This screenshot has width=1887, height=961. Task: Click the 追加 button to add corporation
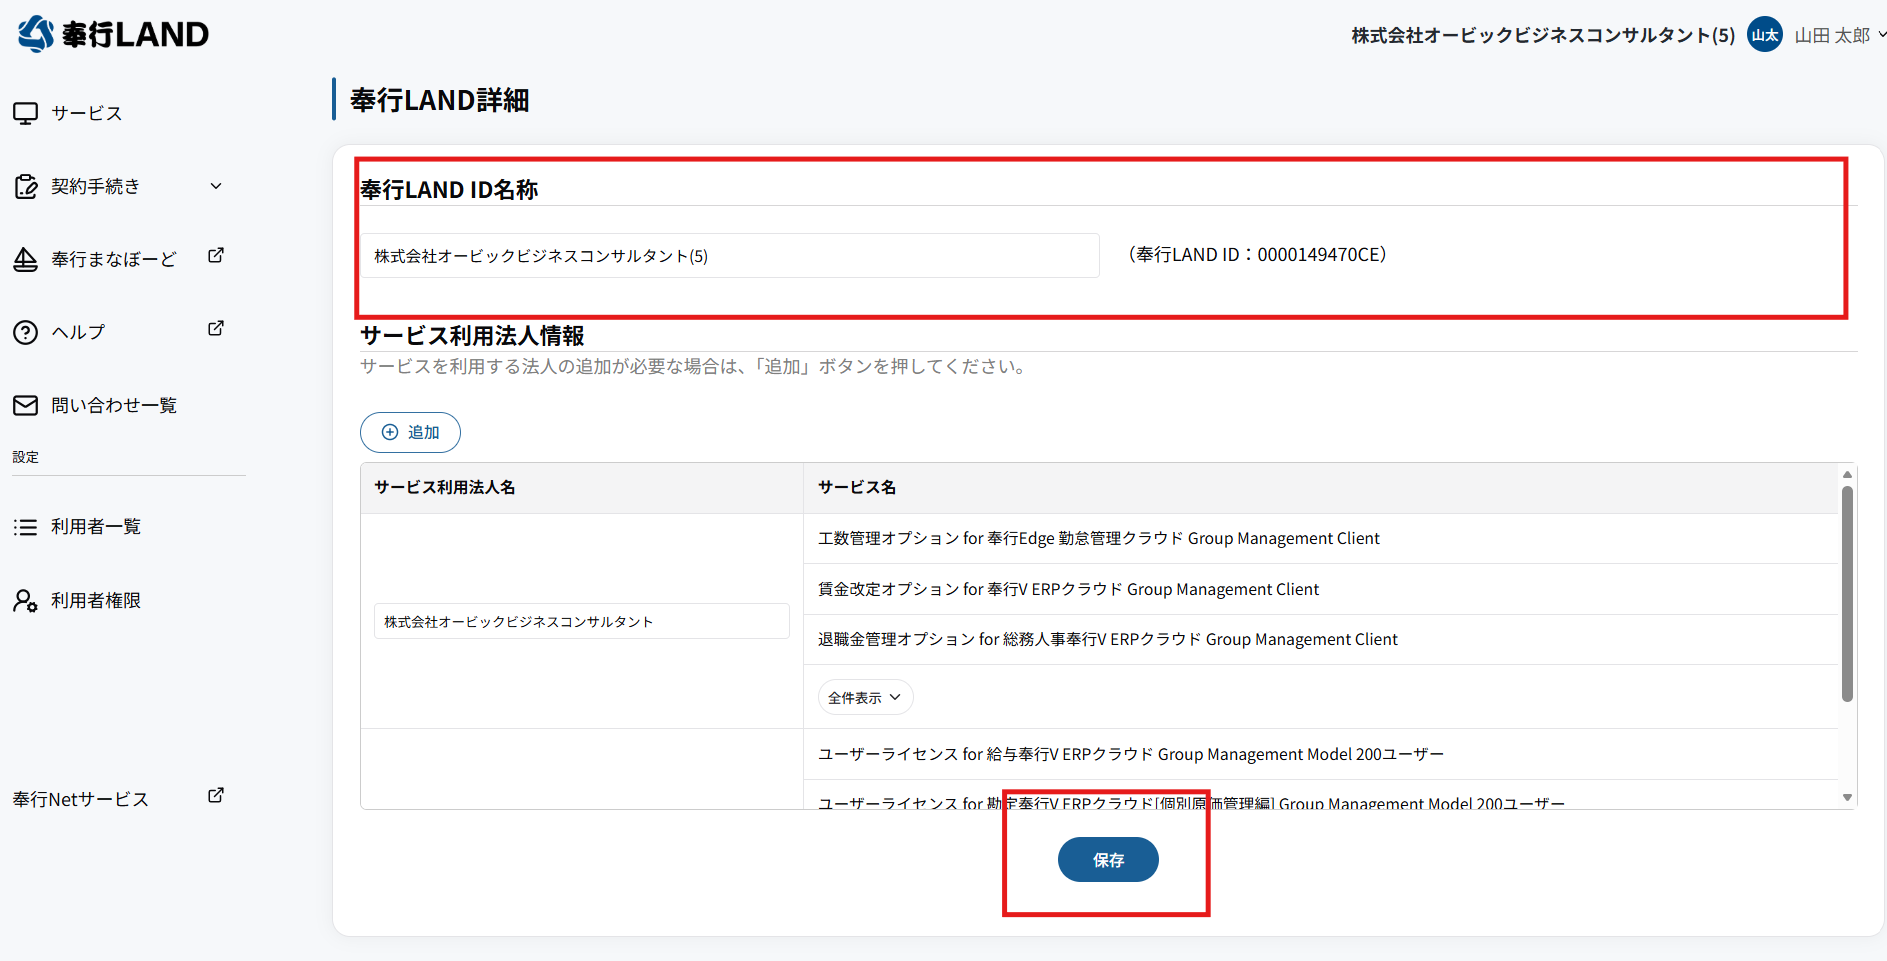410,433
